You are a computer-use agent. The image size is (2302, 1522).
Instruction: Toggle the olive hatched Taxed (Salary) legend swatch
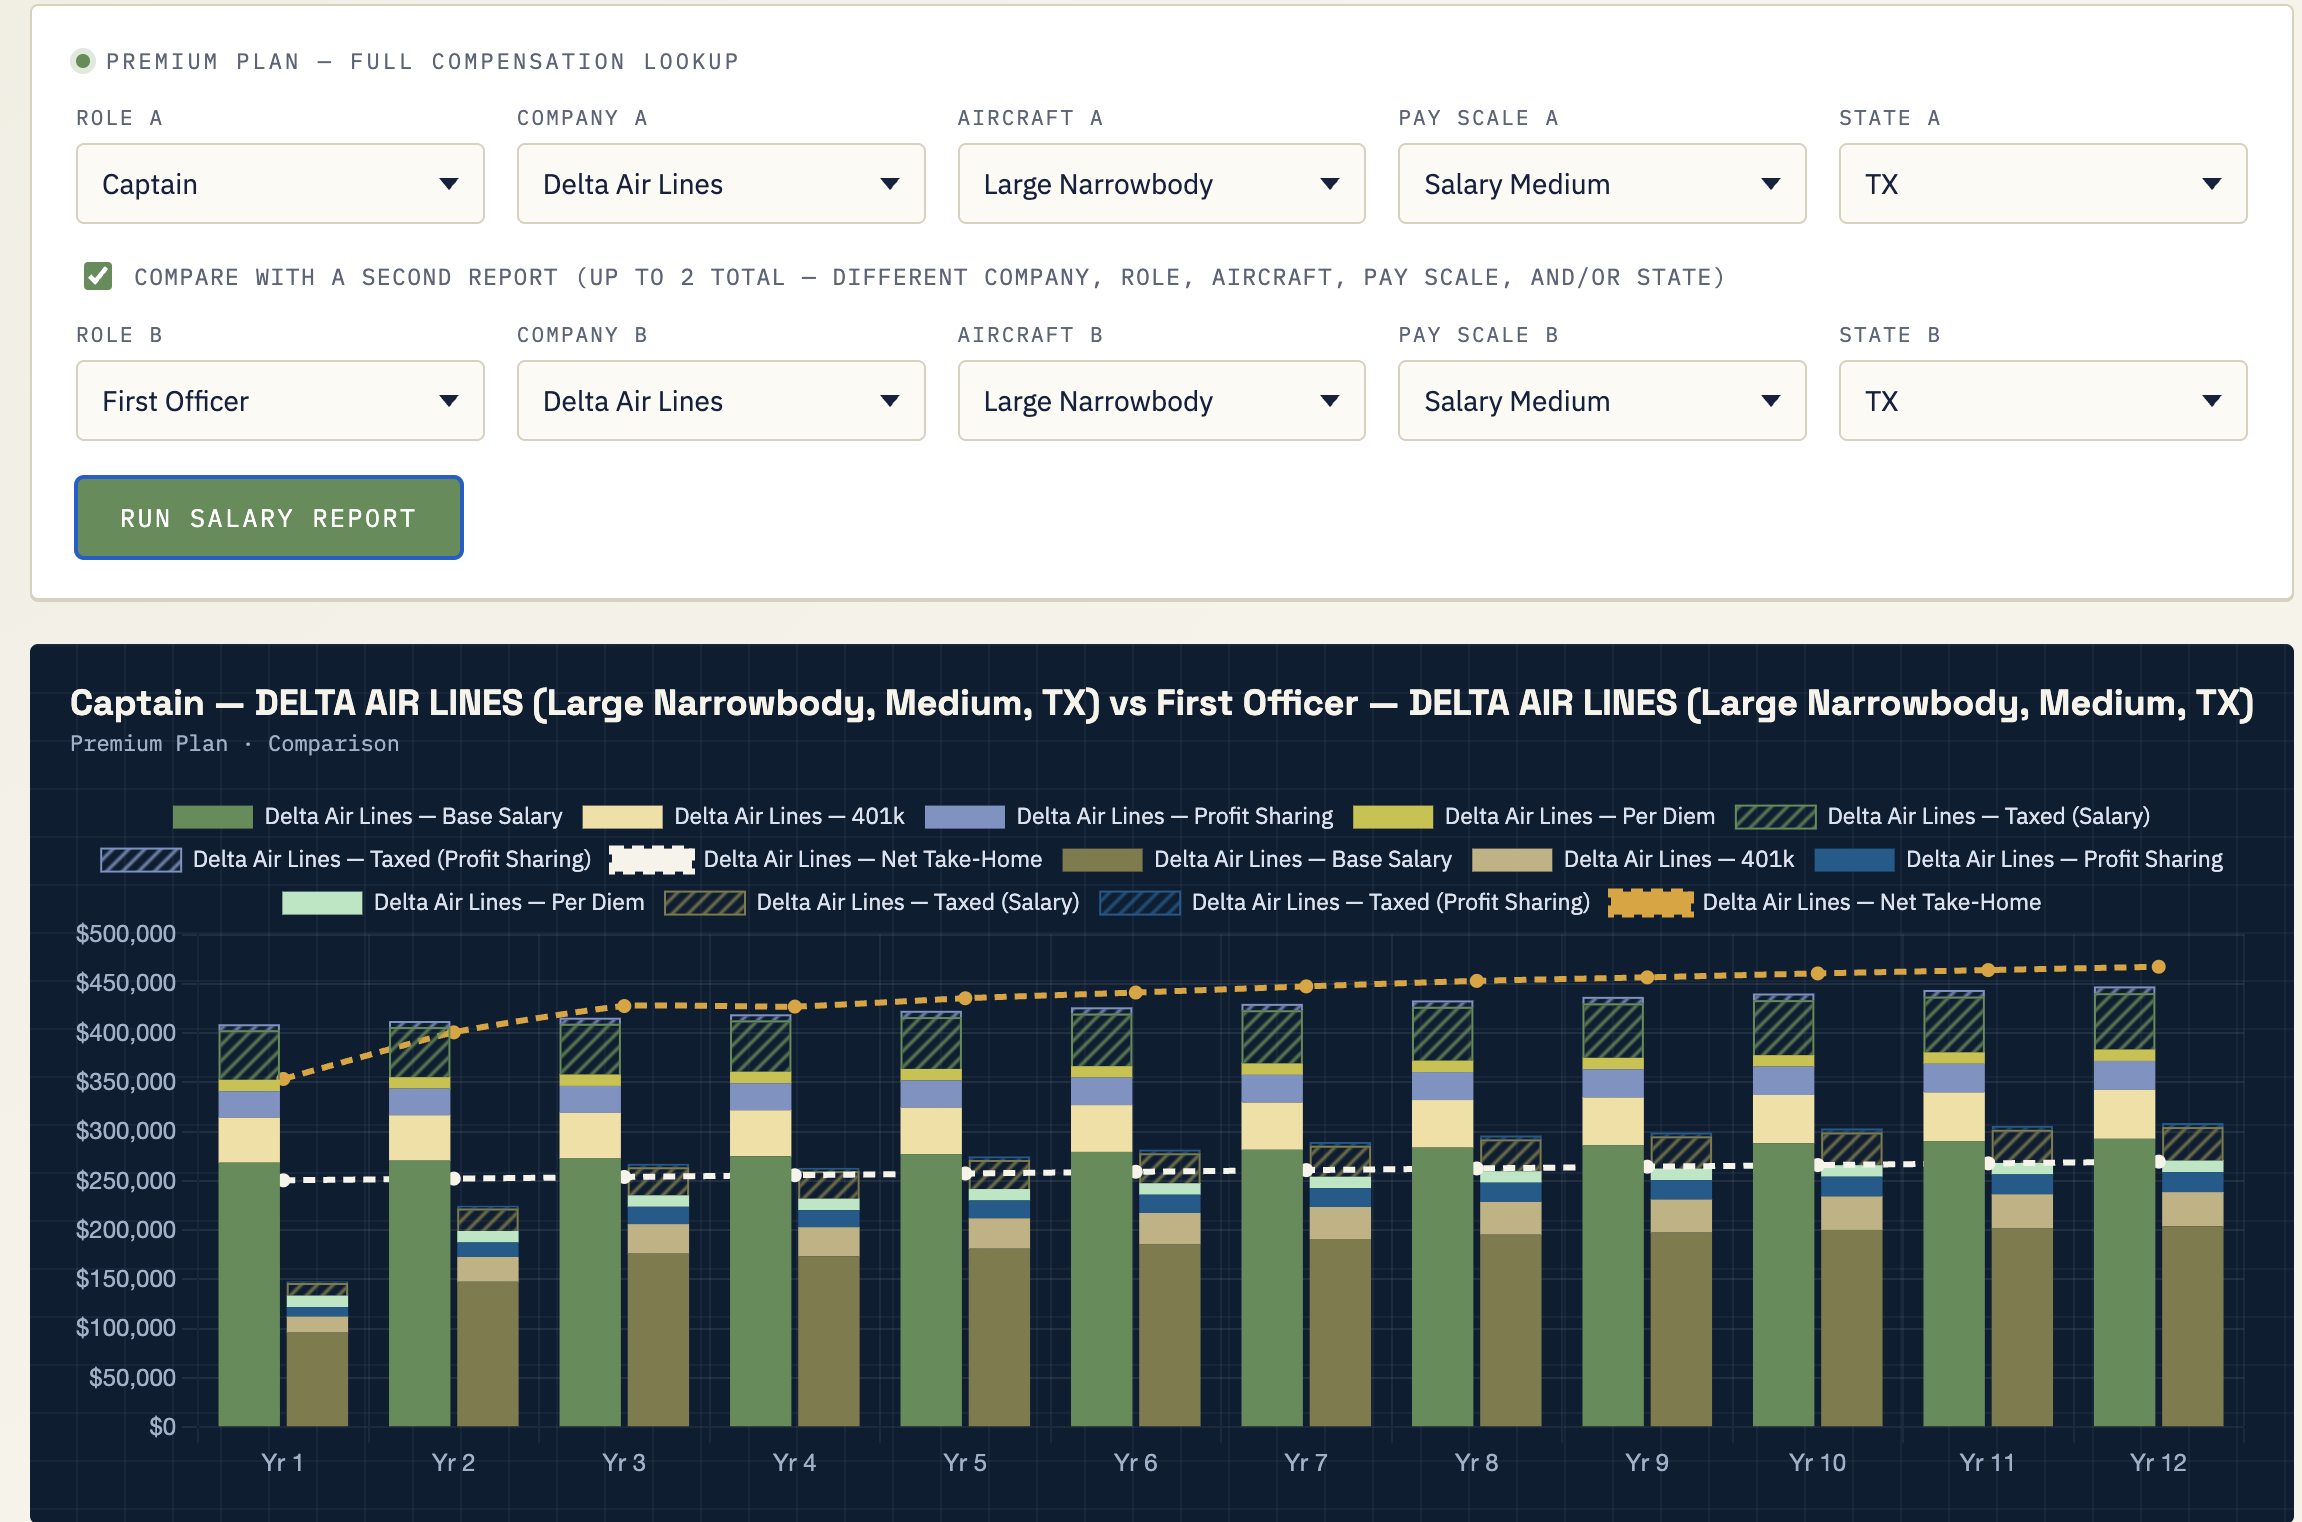click(x=705, y=903)
